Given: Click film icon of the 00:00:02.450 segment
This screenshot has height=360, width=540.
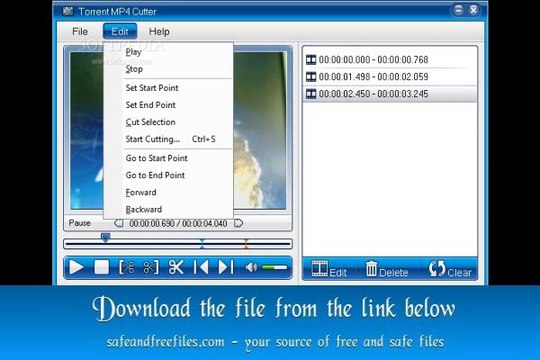Looking at the screenshot, I should point(311,94).
